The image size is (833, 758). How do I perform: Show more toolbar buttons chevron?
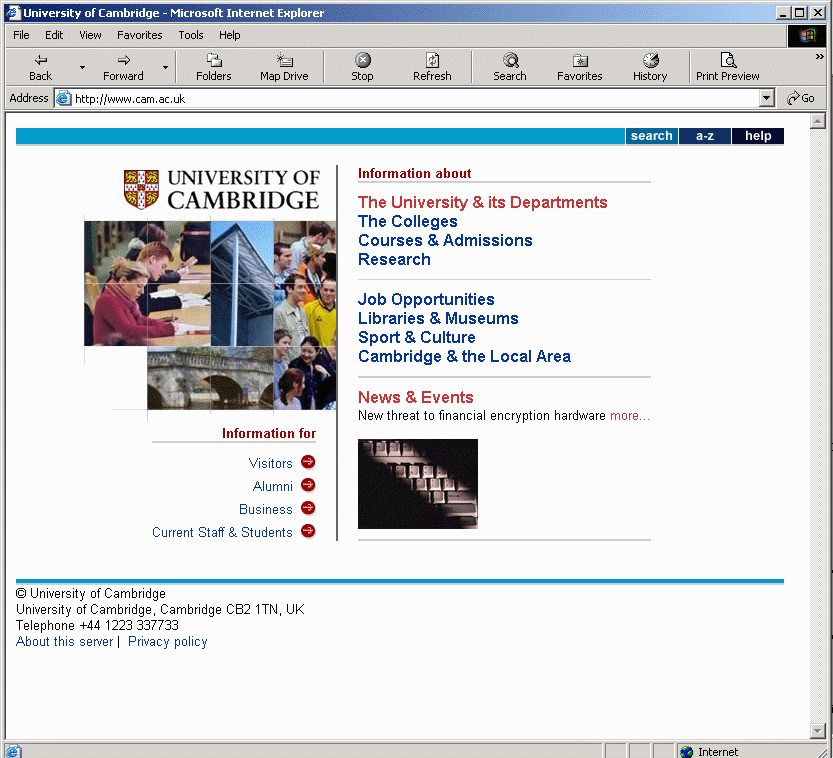click(820, 56)
